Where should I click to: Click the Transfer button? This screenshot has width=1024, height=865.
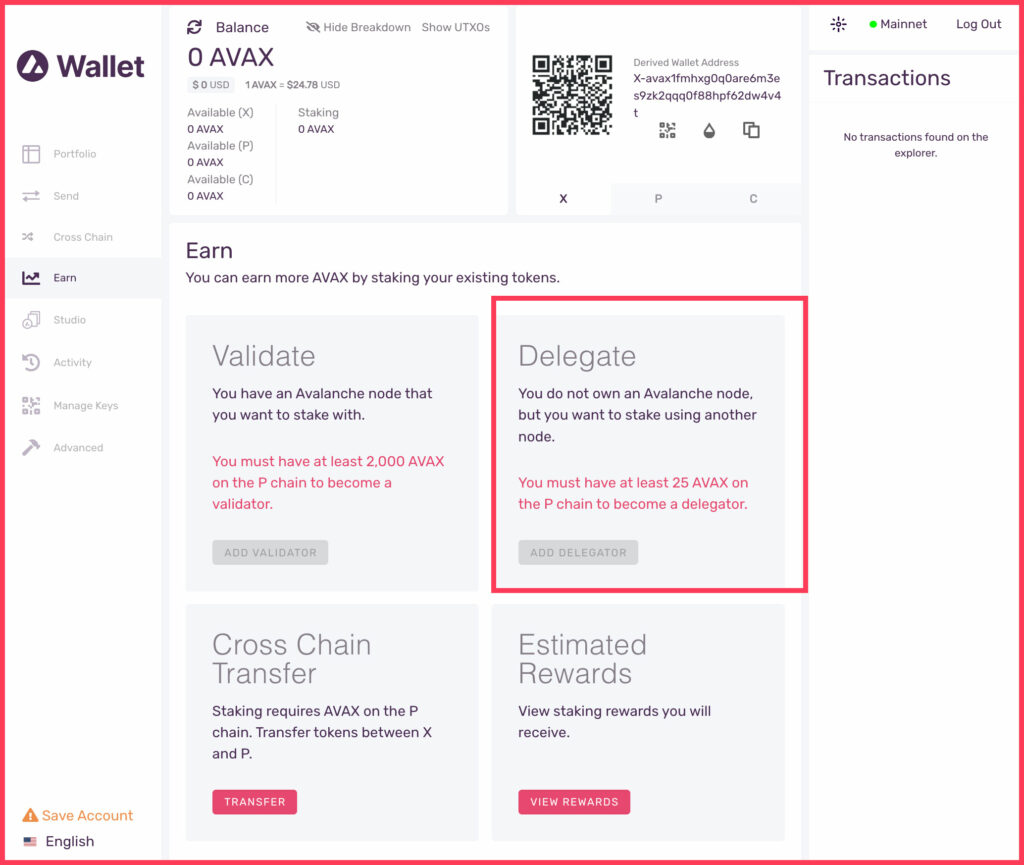point(255,802)
